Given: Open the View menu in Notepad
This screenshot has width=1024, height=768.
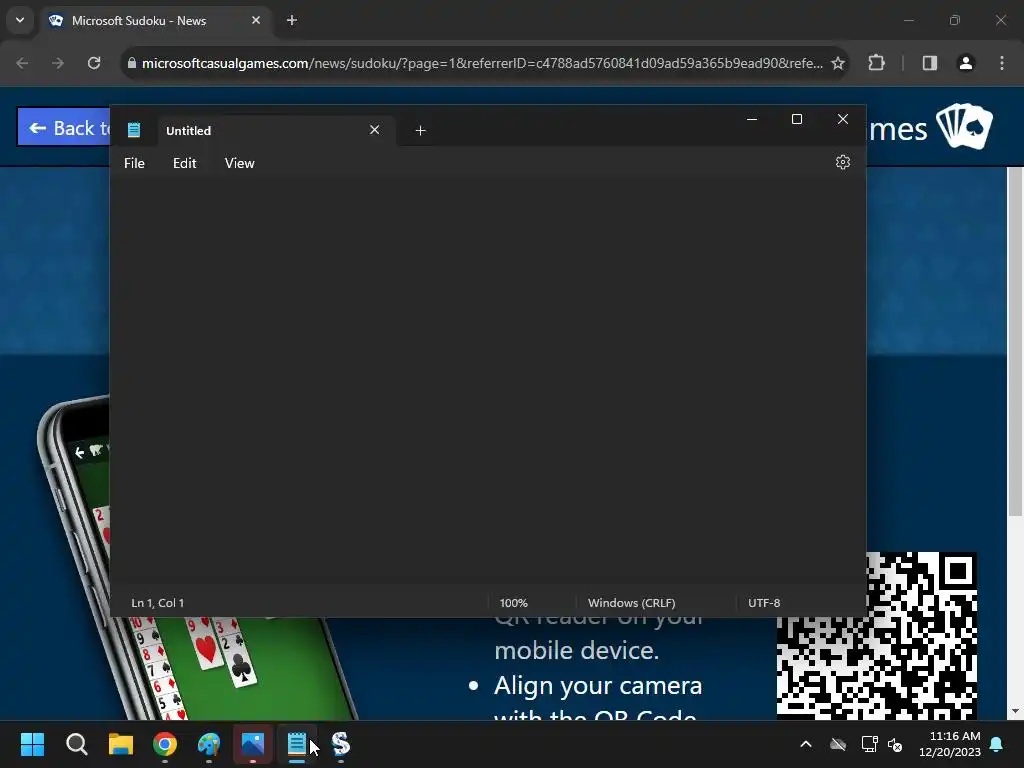Looking at the screenshot, I should (x=240, y=163).
